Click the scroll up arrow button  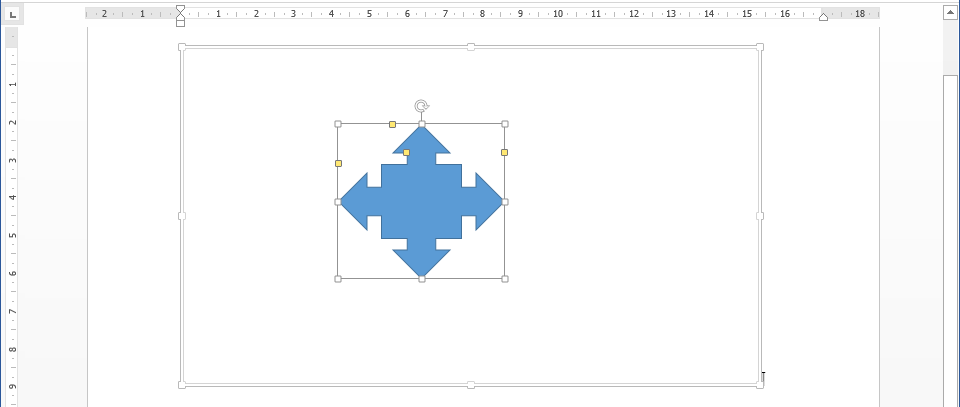(950, 13)
